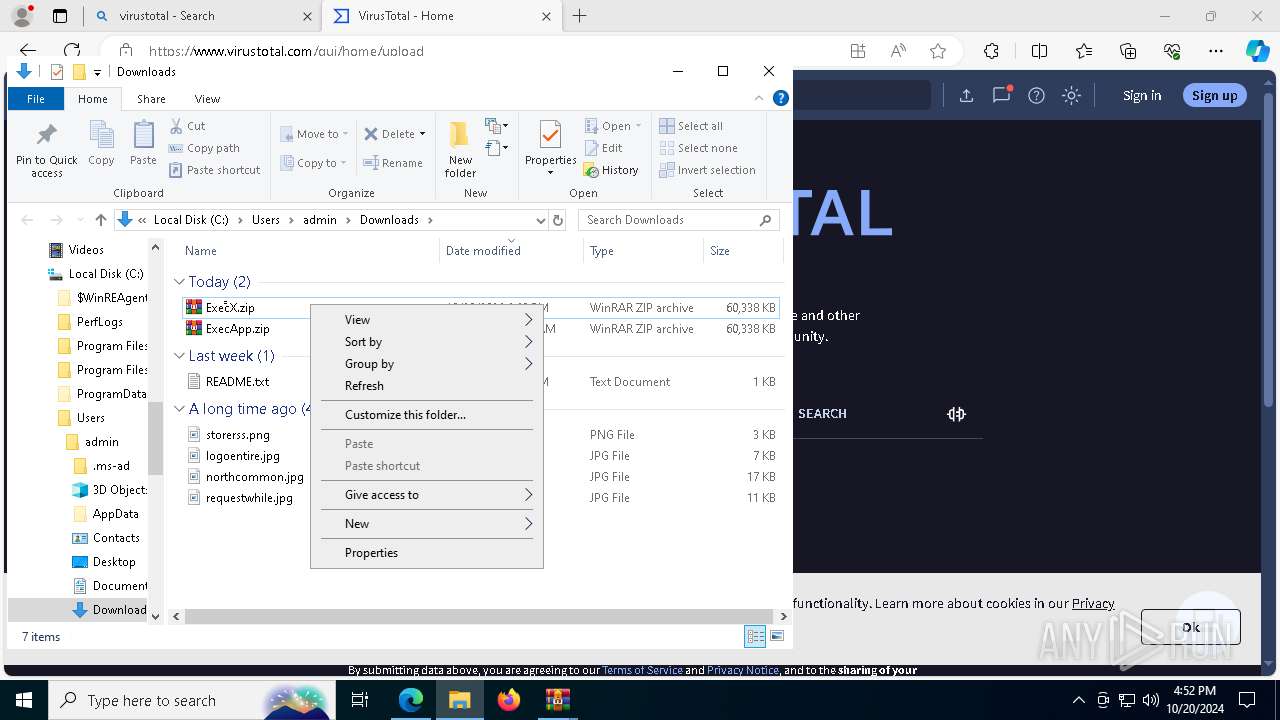Image resolution: width=1280 pixels, height=720 pixels.
Task: Switch to large thumbnails view icon
Action: 777,636
